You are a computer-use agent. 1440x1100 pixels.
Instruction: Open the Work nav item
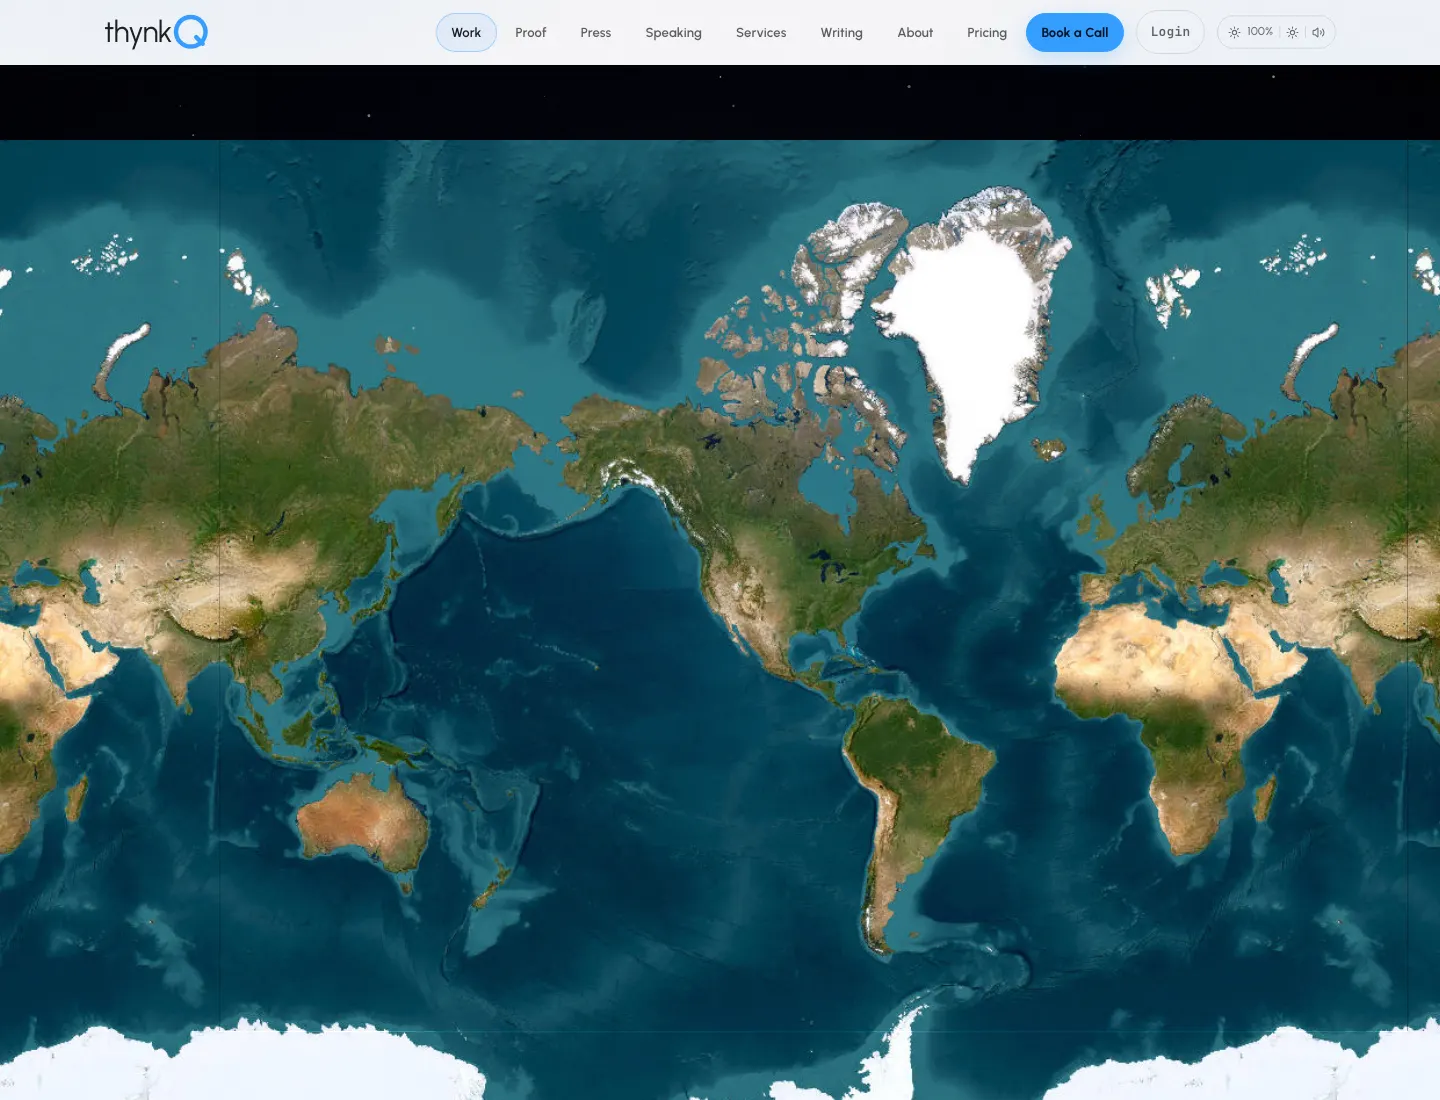[x=466, y=32]
